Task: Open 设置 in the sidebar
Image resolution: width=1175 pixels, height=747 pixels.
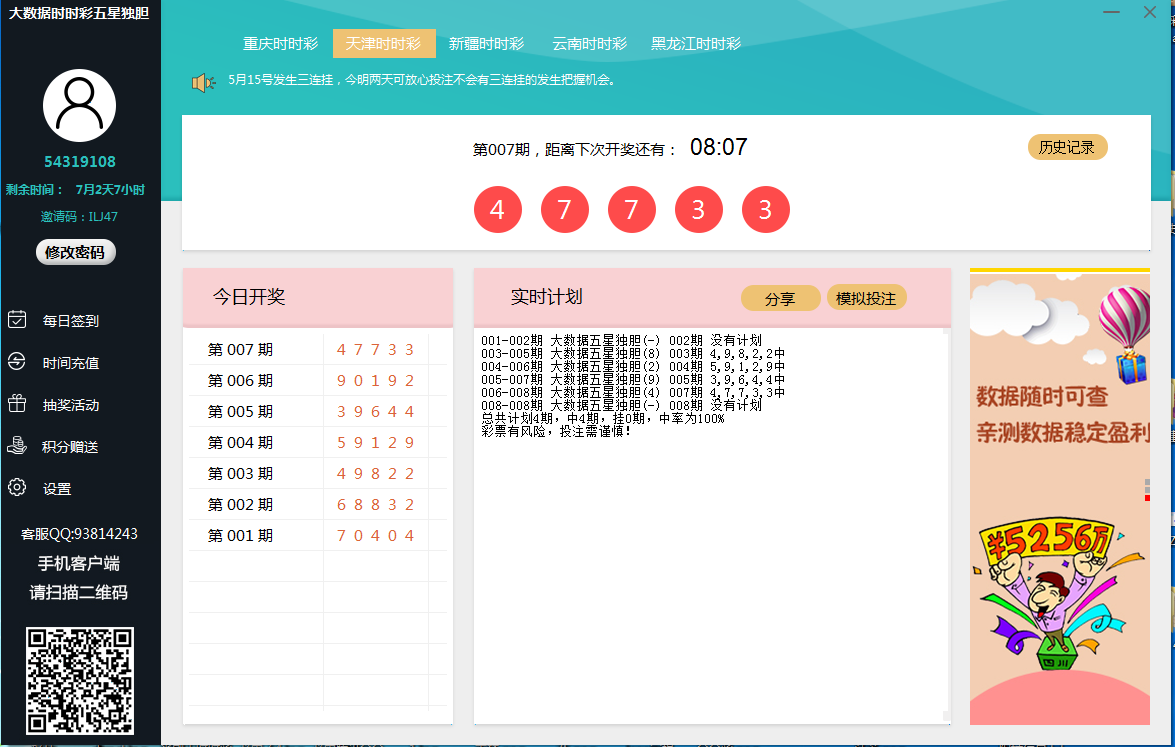Action: pyautogui.click(x=57, y=489)
